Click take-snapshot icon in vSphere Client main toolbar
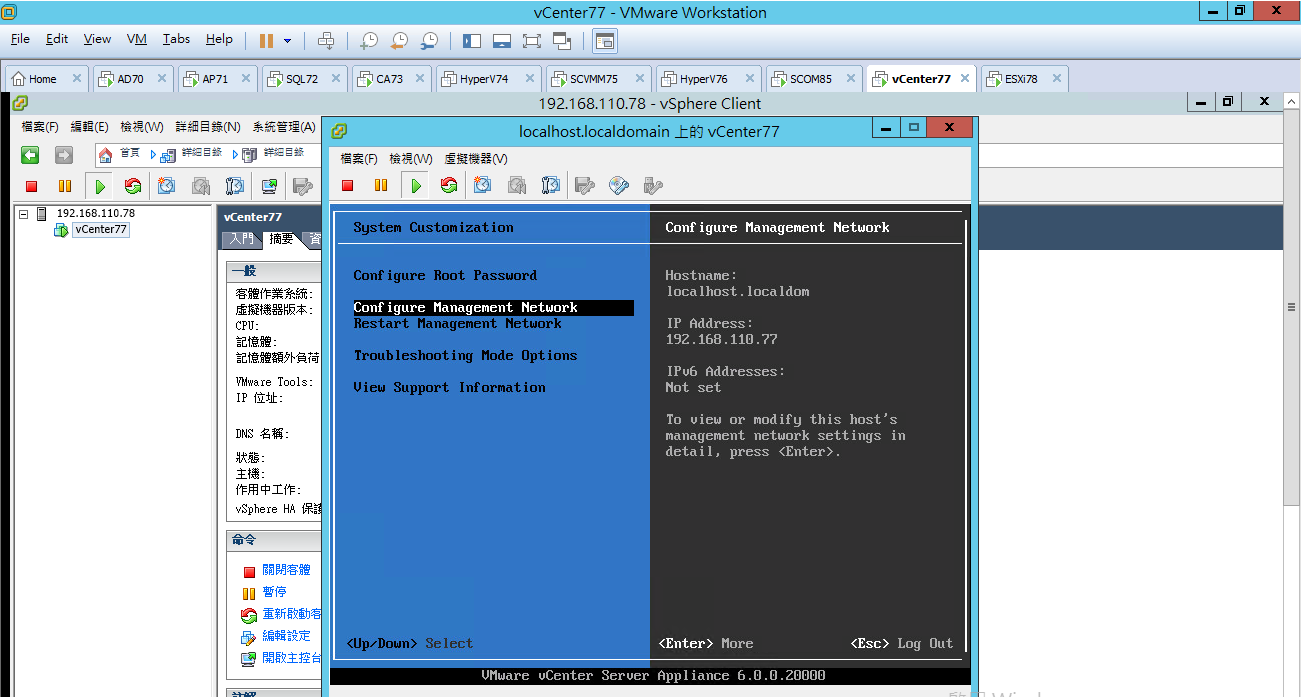 point(167,186)
